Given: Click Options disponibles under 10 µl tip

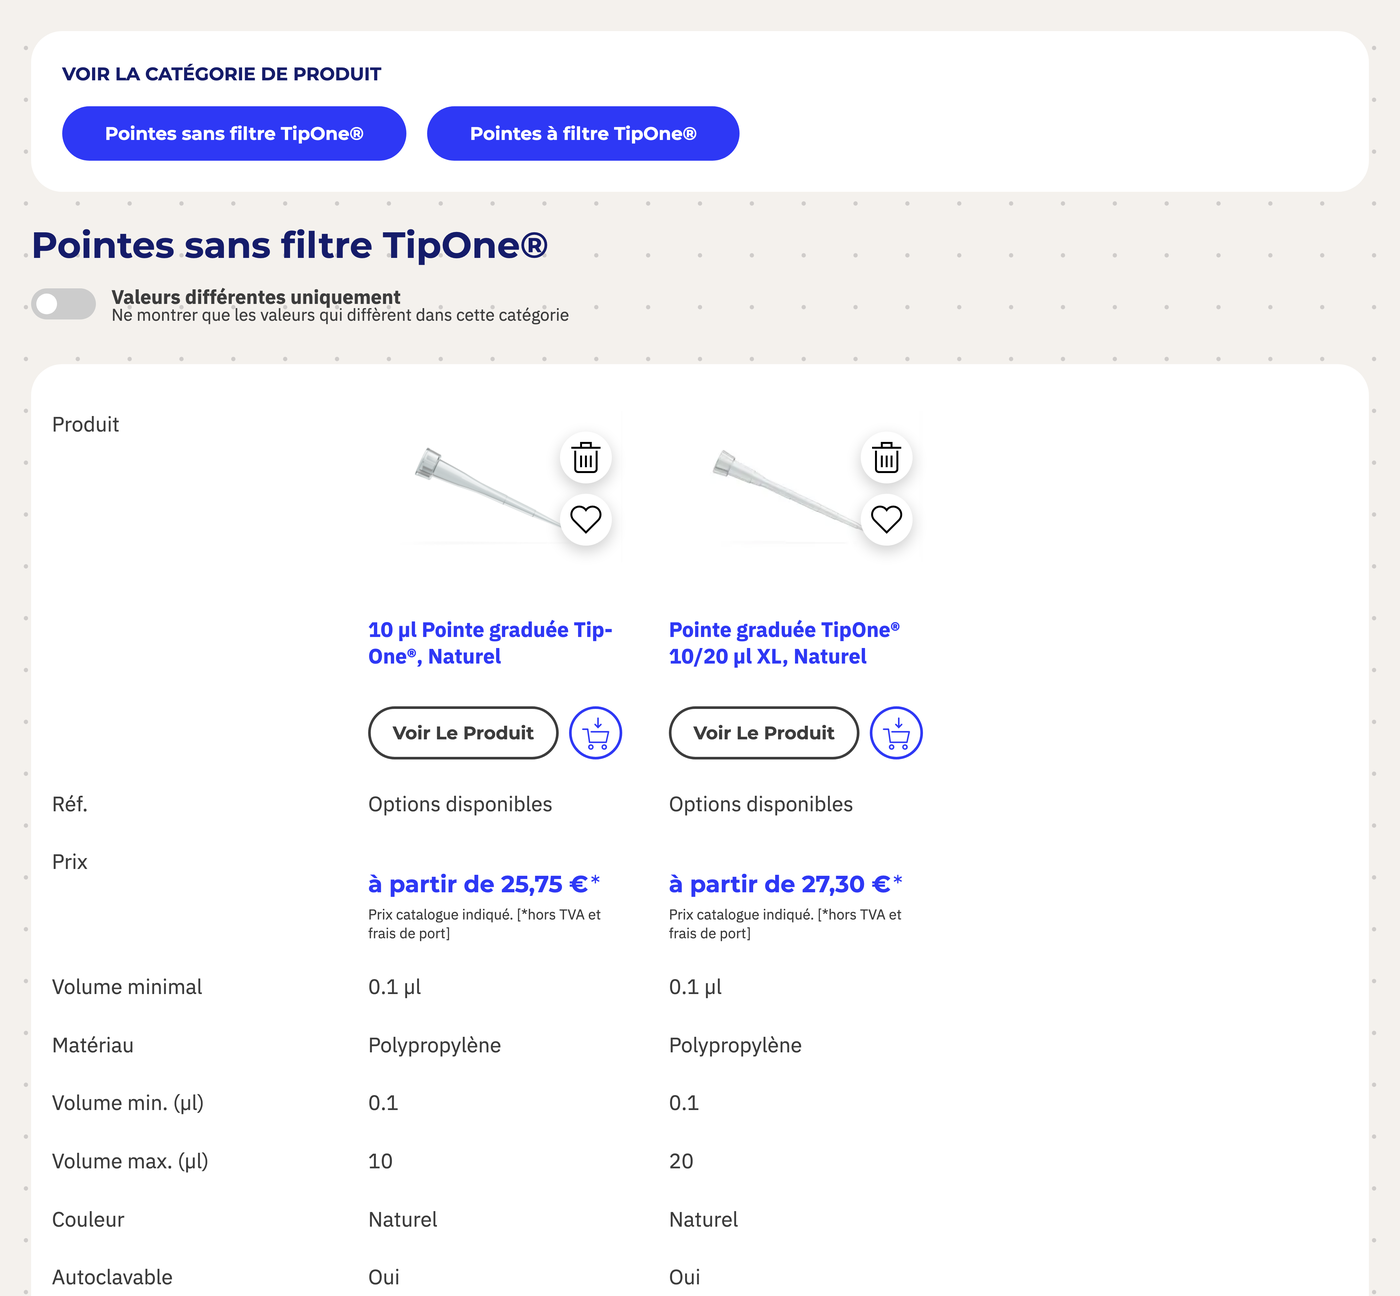Looking at the screenshot, I should [460, 804].
